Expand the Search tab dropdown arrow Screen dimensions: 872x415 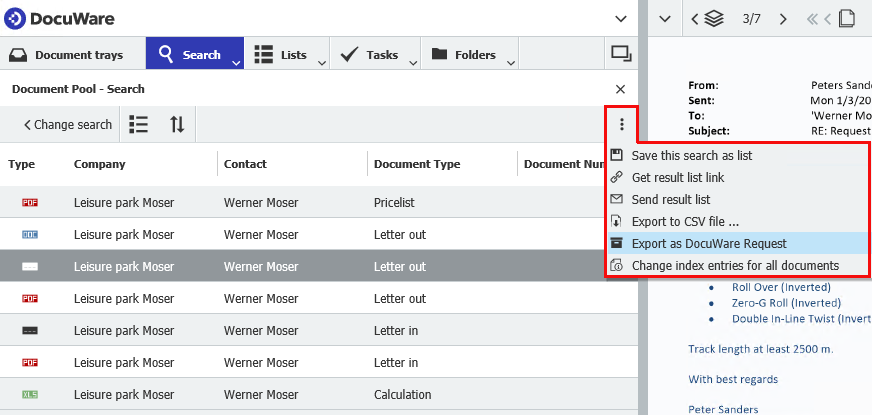point(236,63)
